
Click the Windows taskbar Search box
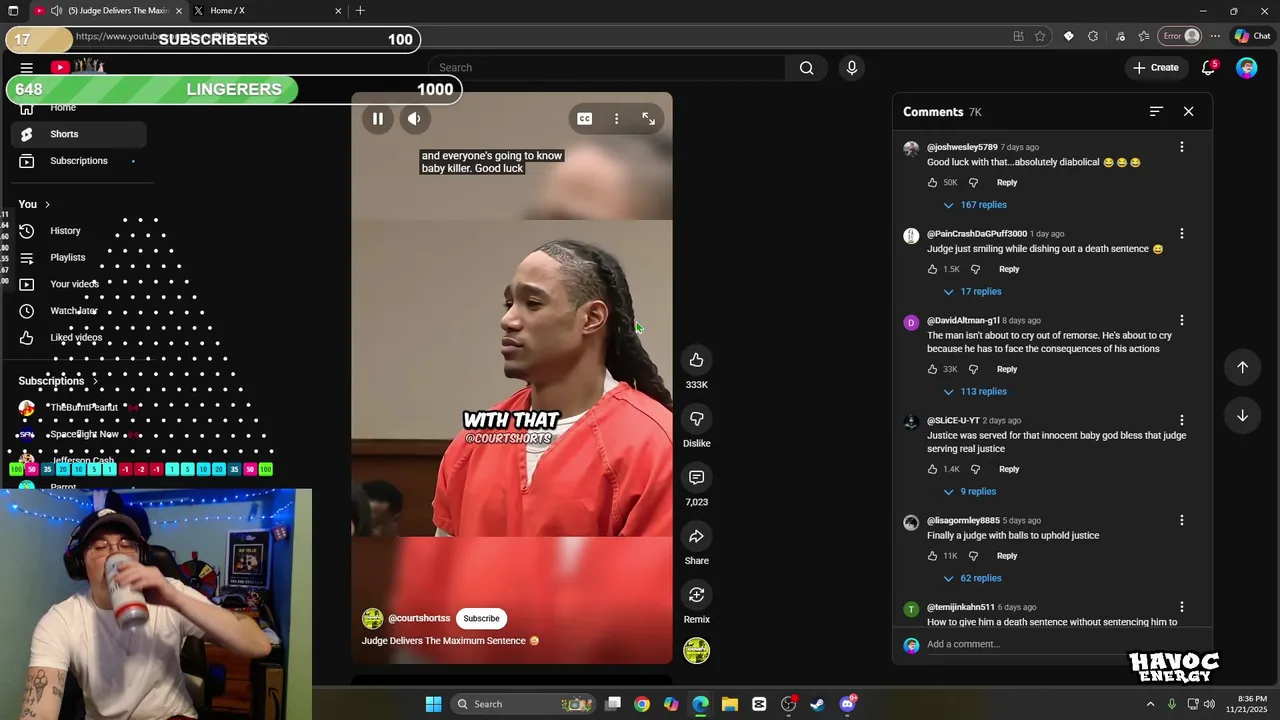tap(522, 704)
